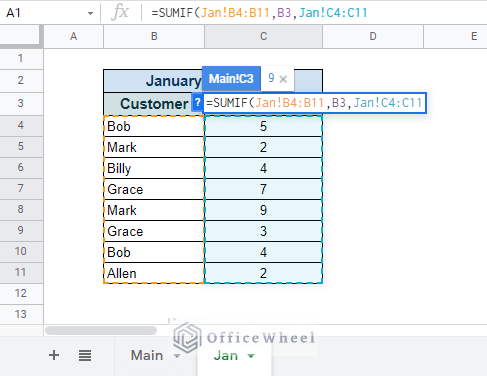Select row 2 header
Viewport: 487px width, 376px height.
click(x=21, y=81)
